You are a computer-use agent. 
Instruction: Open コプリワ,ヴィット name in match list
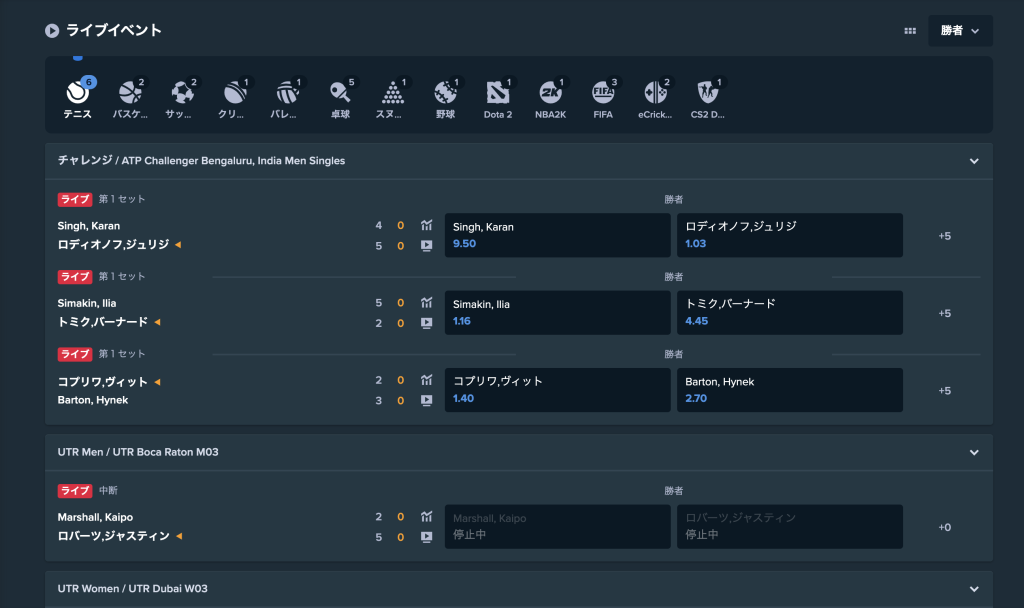point(103,382)
